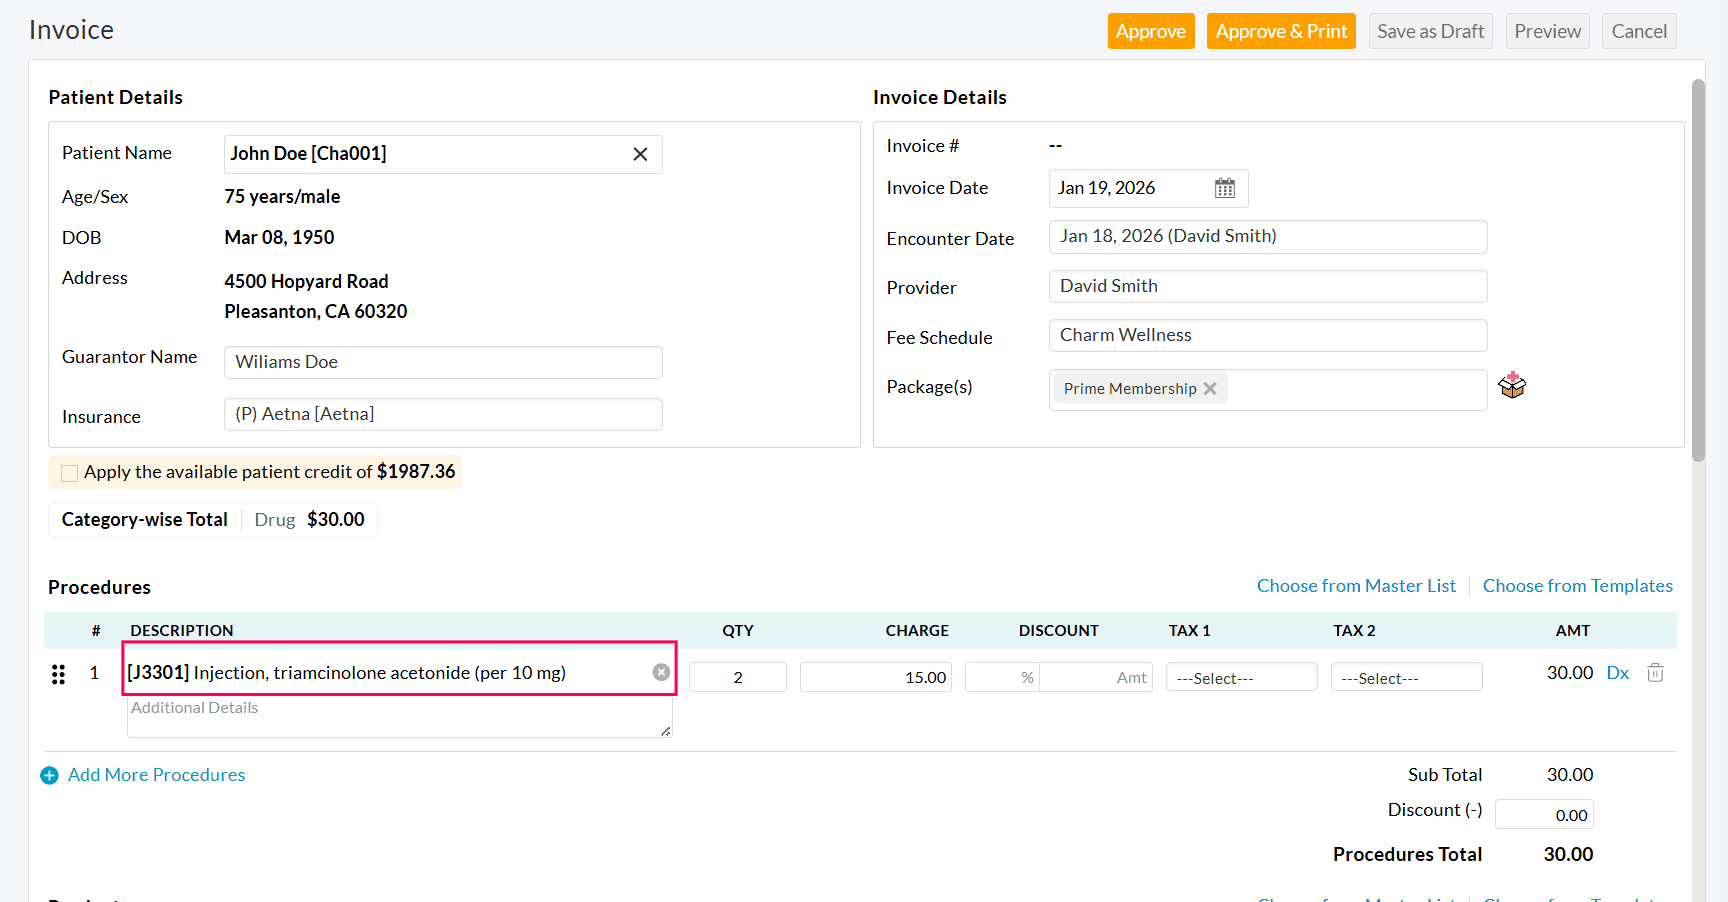Open the invoice date calendar picker

pyautogui.click(x=1224, y=188)
